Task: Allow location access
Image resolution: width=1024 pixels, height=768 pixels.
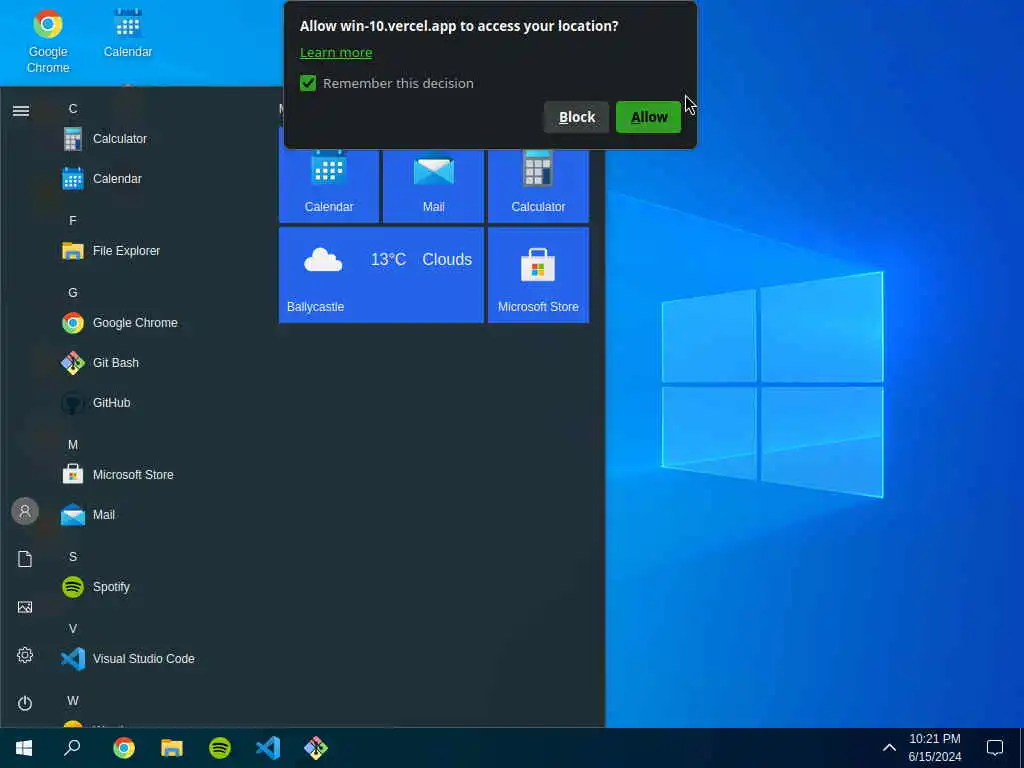Action: pyautogui.click(x=648, y=117)
